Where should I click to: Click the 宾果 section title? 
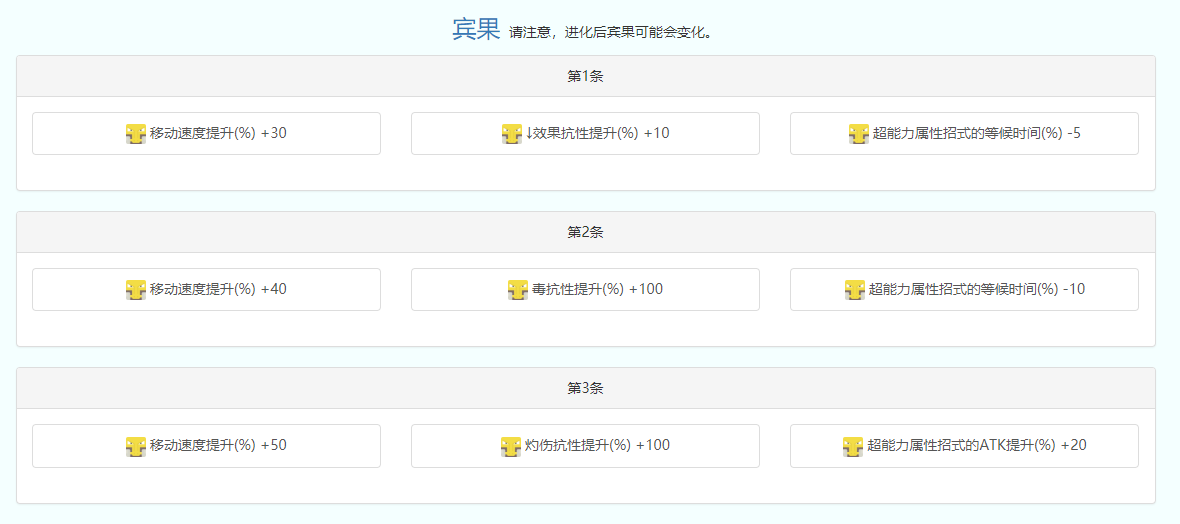pyautogui.click(x=476, y=29)
